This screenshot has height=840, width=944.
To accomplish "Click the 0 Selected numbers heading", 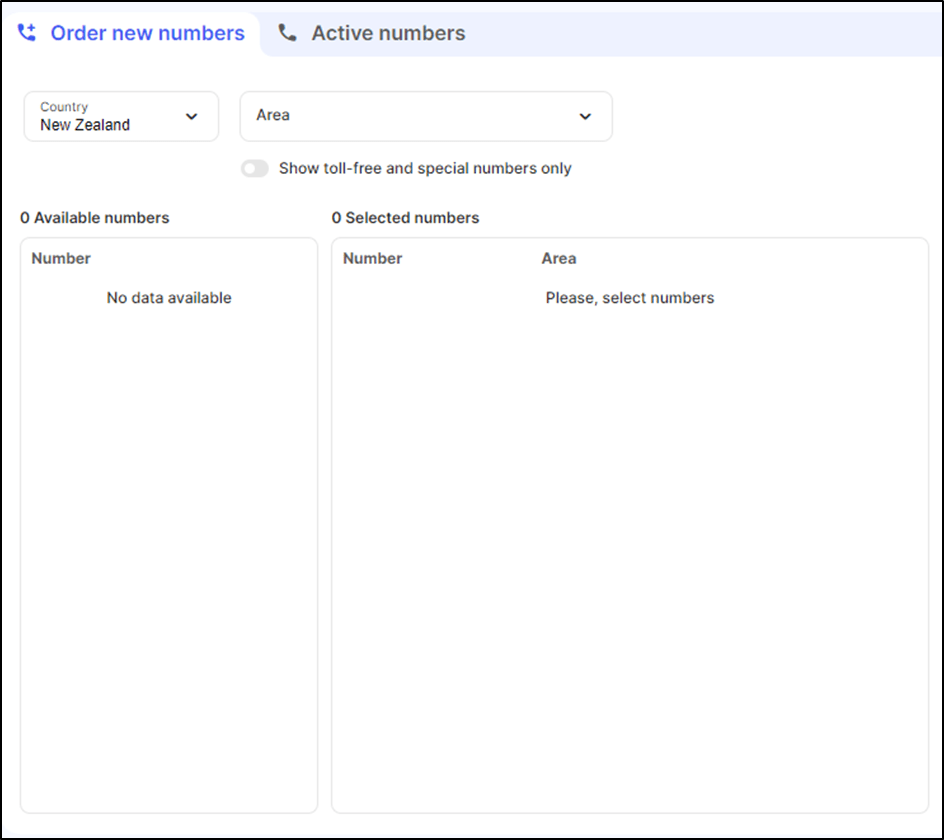I will (405, 217).
